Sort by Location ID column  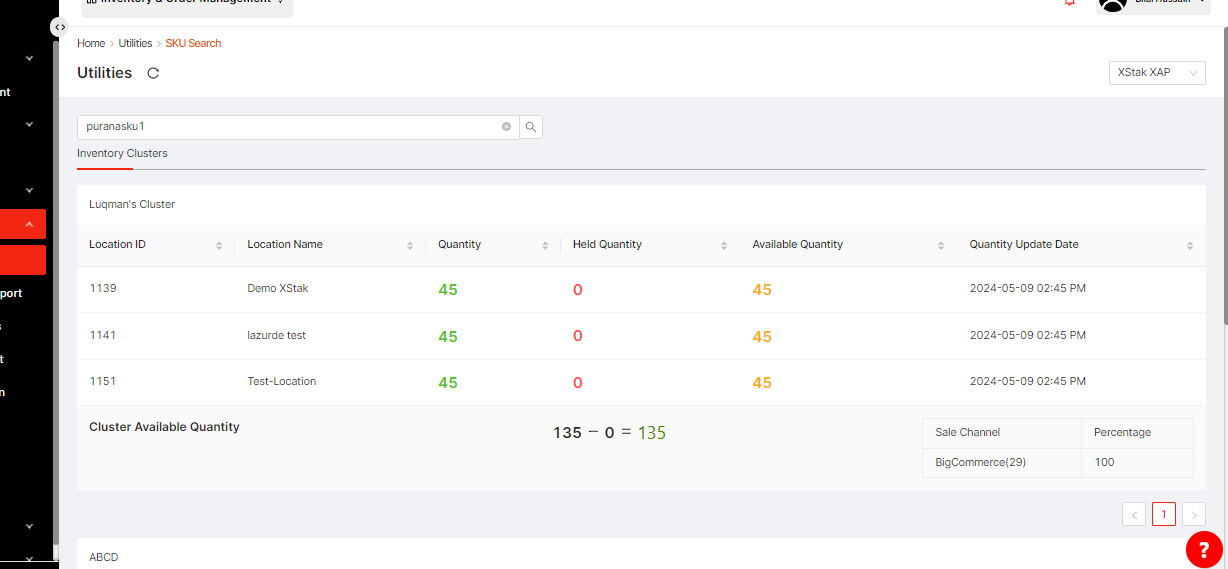(x=219, y=245)
